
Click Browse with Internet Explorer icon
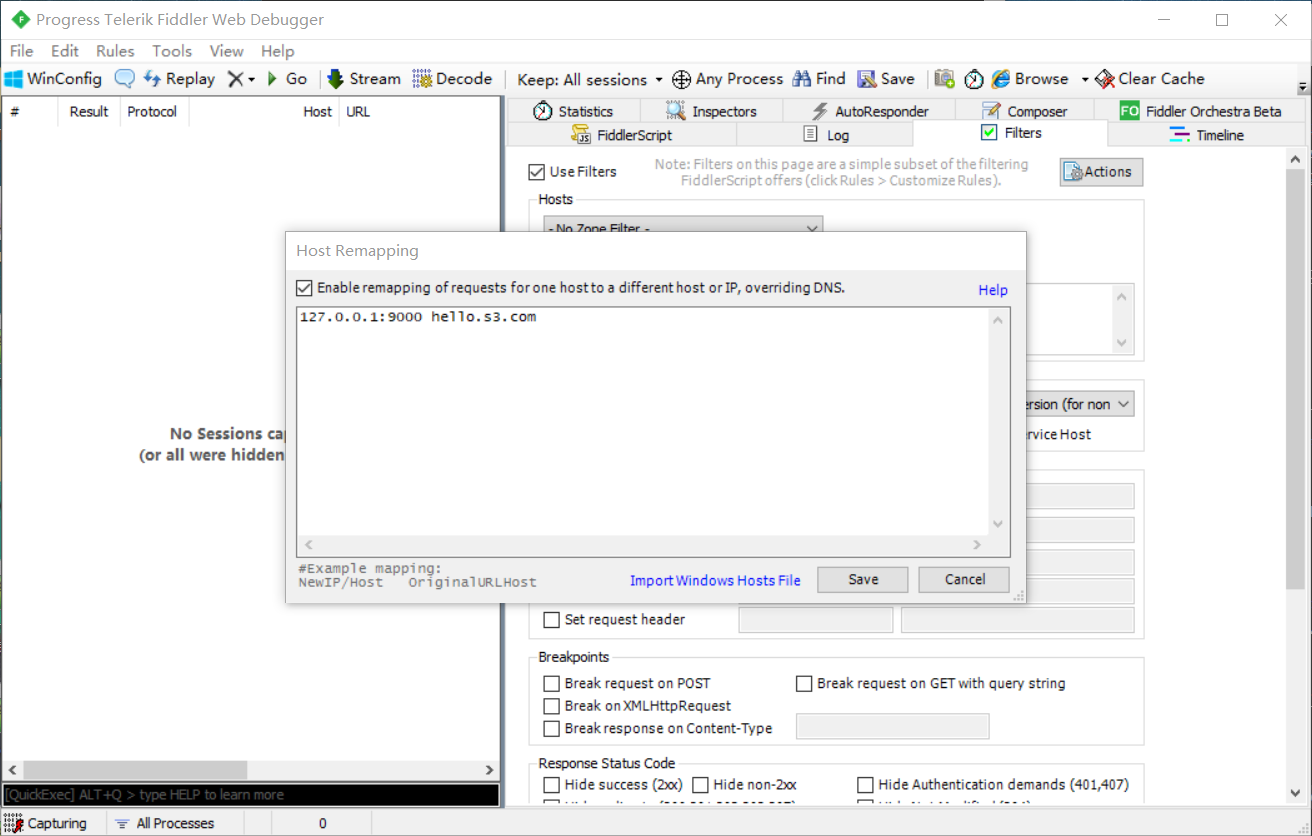pyautogui.click(x=1030, y=79)
